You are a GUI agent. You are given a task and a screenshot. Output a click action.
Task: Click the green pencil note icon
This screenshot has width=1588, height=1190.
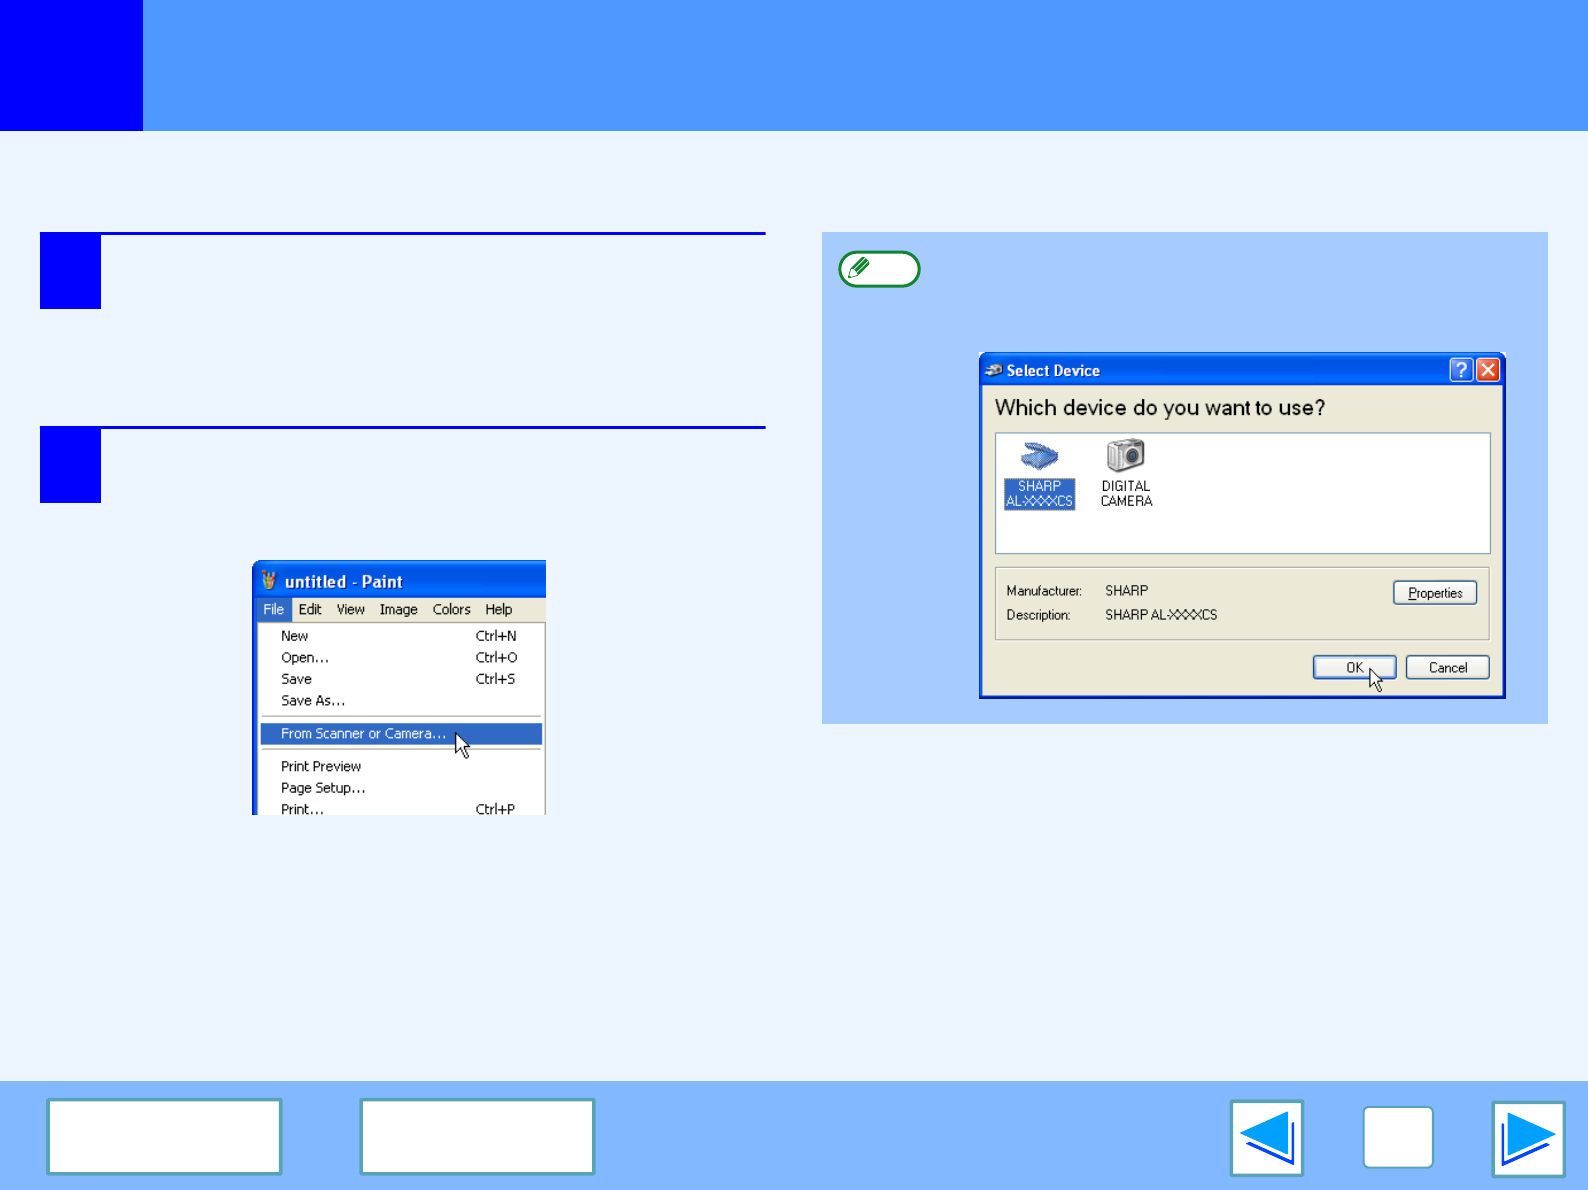click(x=878, y=269)
